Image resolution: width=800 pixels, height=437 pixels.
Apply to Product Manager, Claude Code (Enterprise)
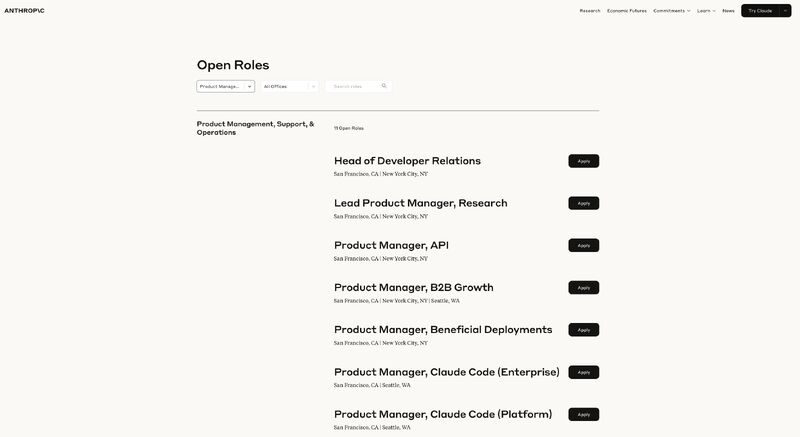[584, 372]
